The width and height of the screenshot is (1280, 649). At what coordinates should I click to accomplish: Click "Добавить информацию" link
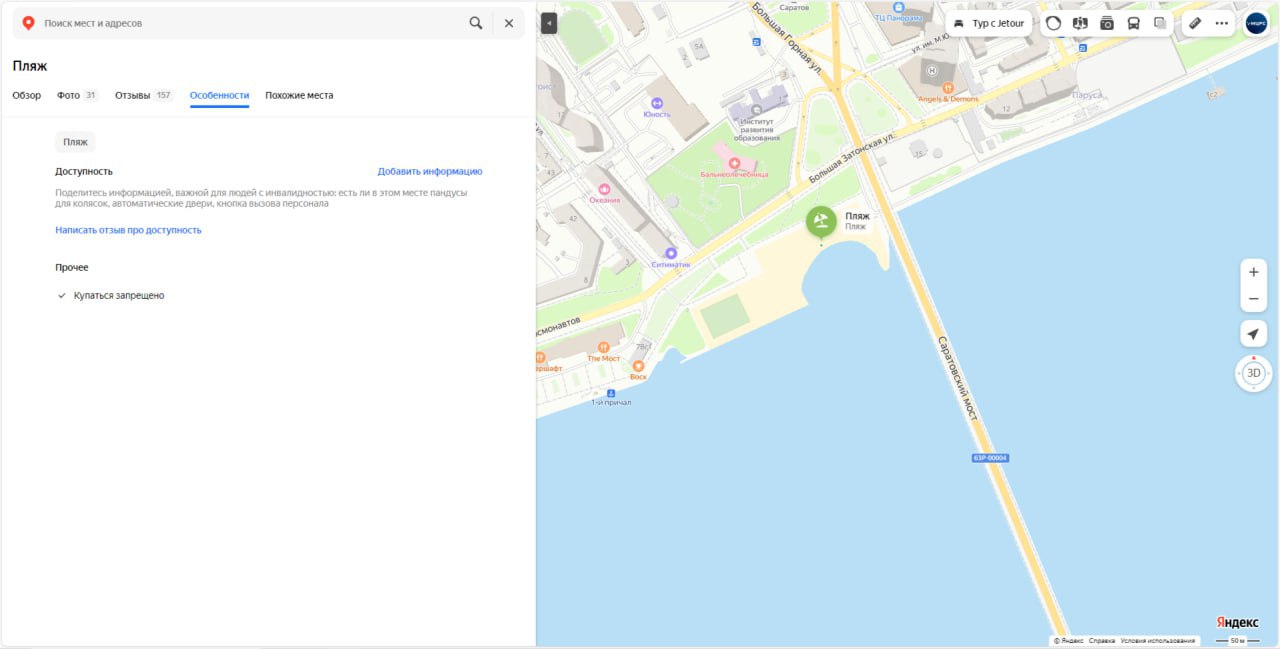(430, 171)
